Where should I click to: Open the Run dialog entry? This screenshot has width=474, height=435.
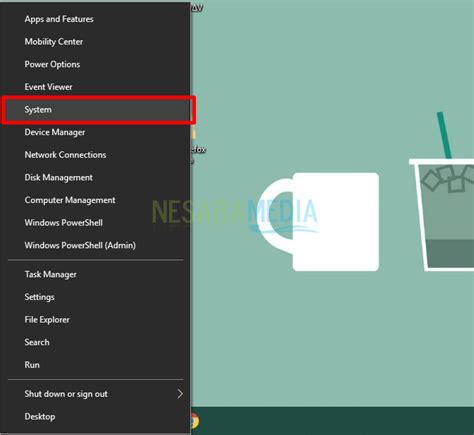(95, 365)
